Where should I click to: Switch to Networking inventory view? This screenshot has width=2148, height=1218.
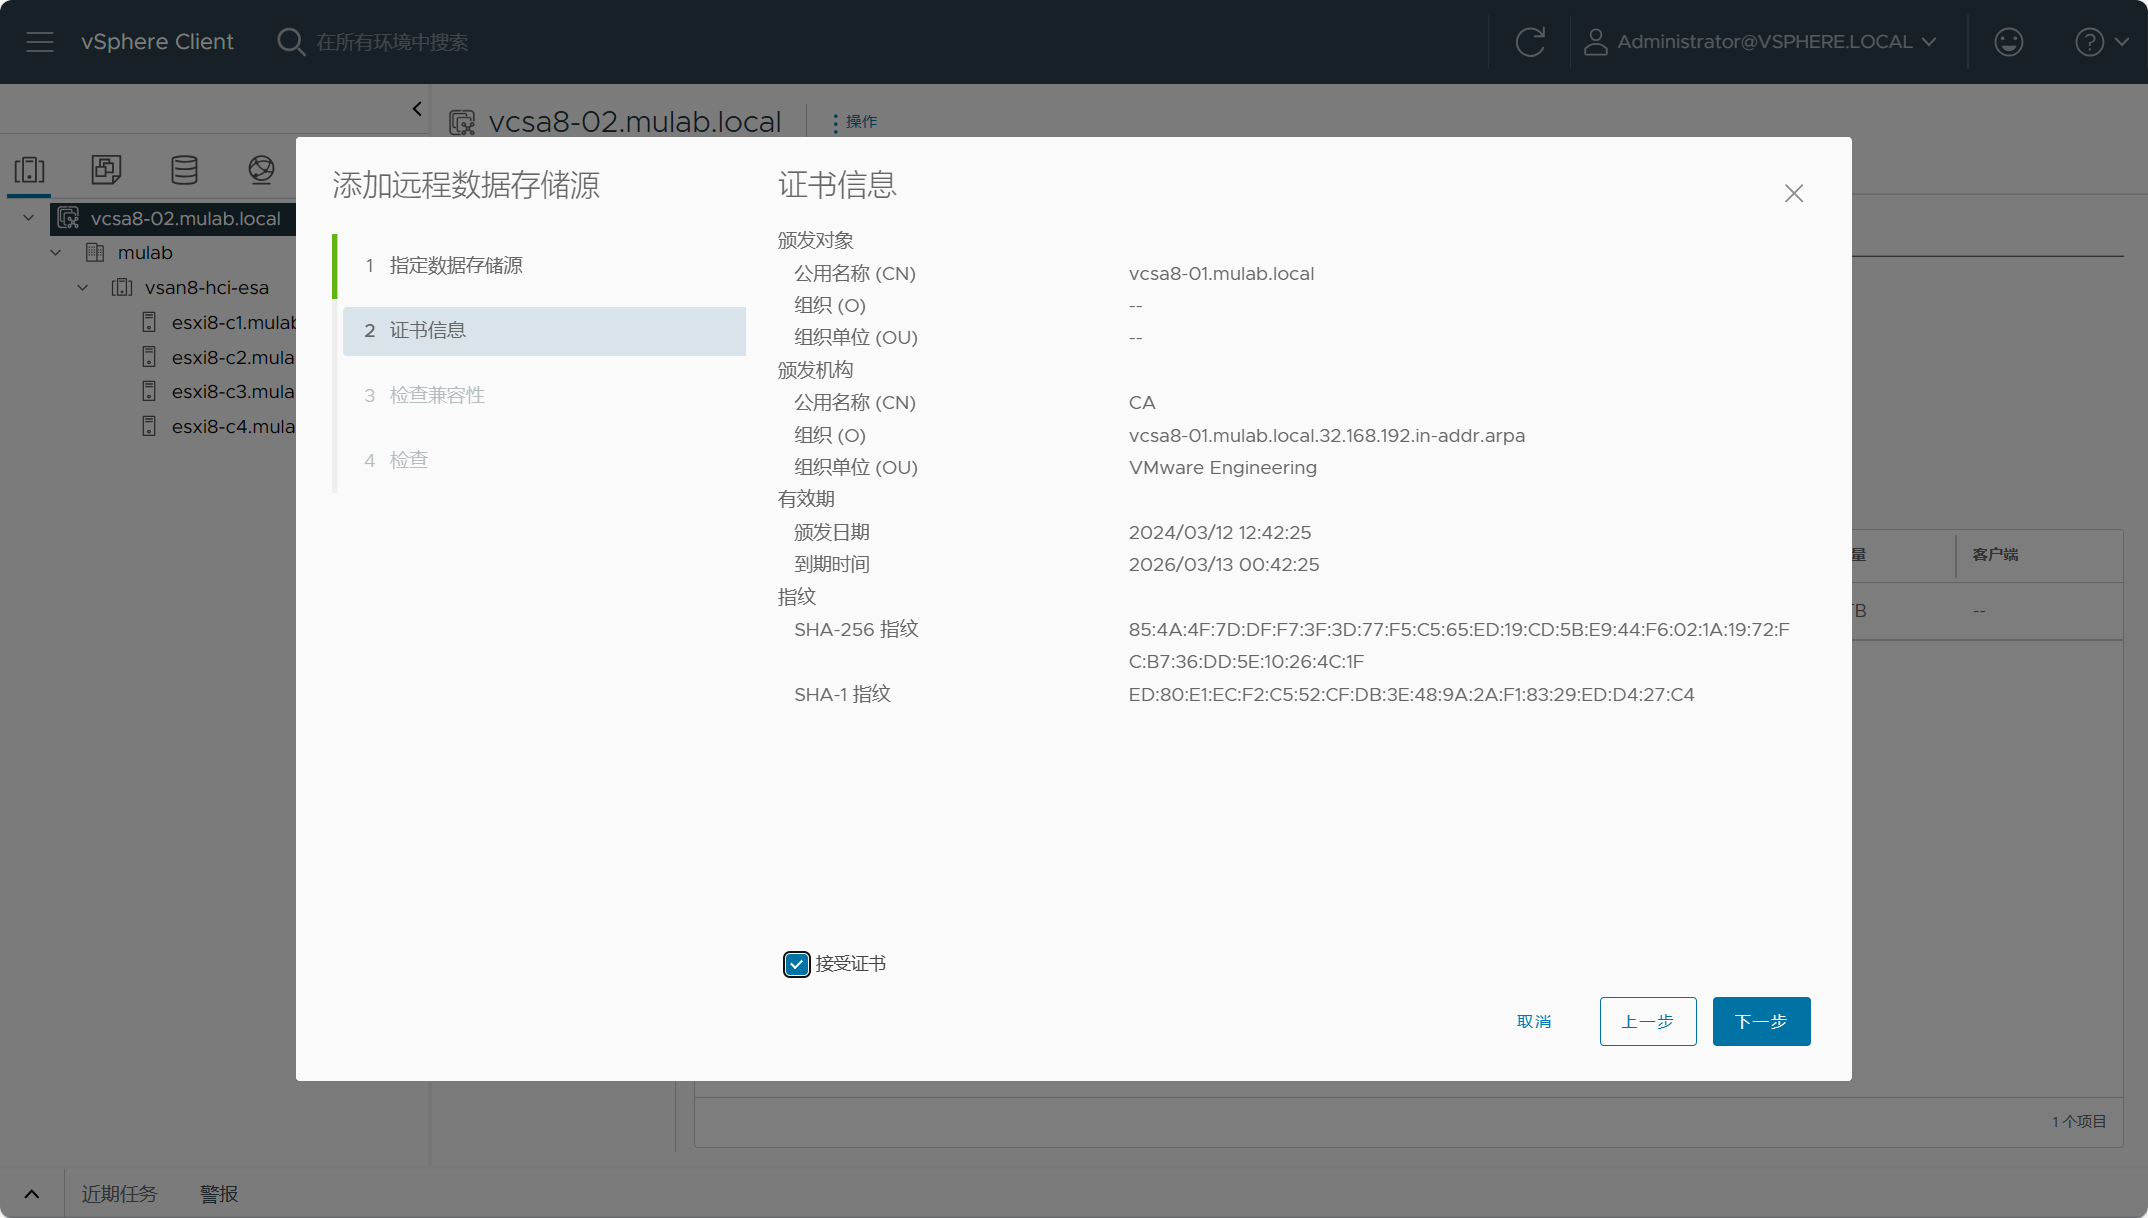[x=261, y=169]
